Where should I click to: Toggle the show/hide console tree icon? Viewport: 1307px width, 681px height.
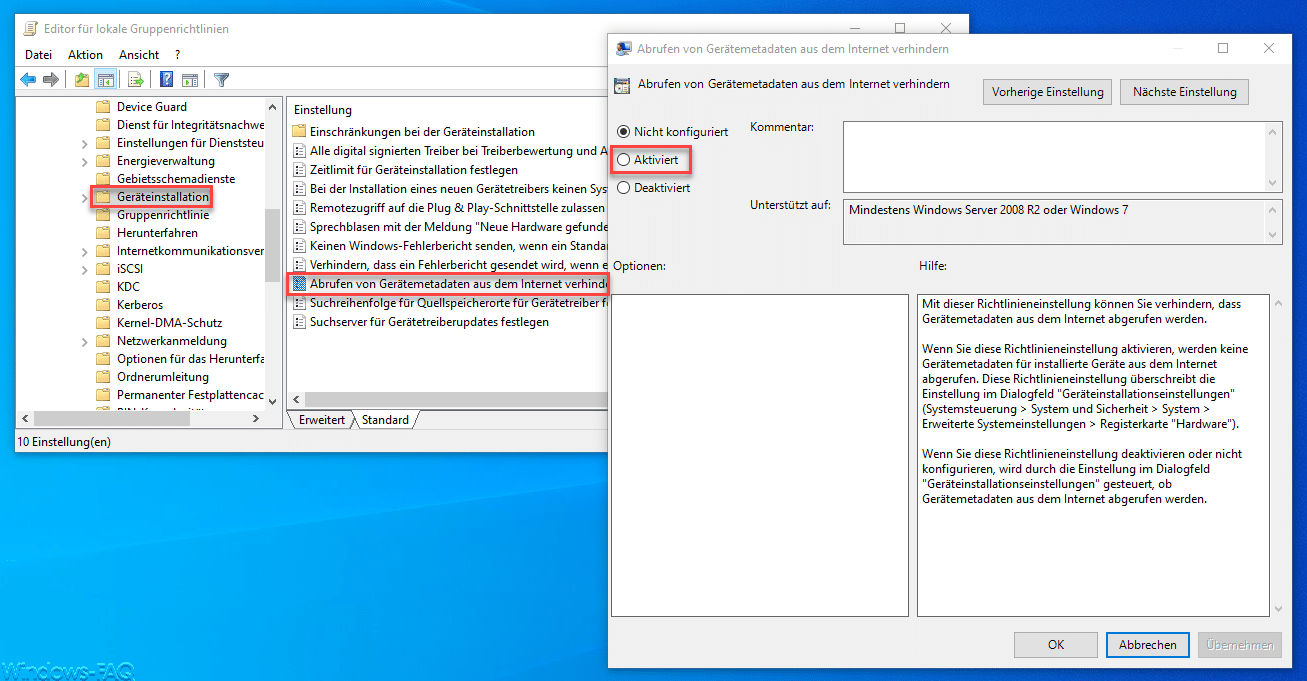coord(105,80)
